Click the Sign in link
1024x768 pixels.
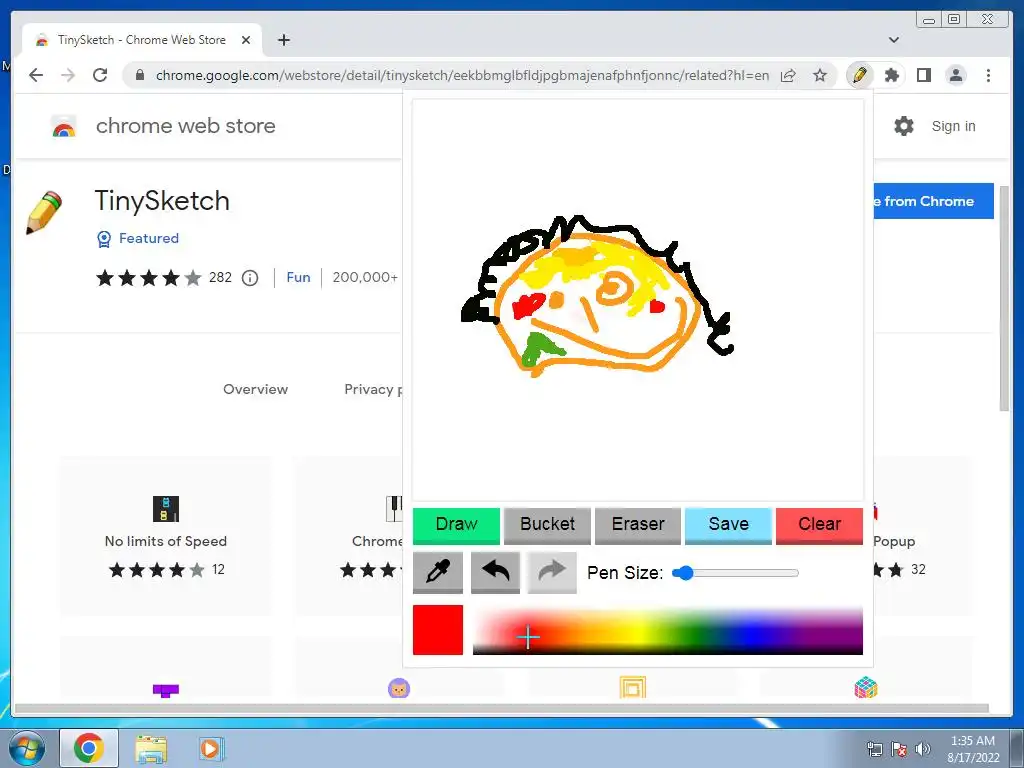tap(953, 126)
